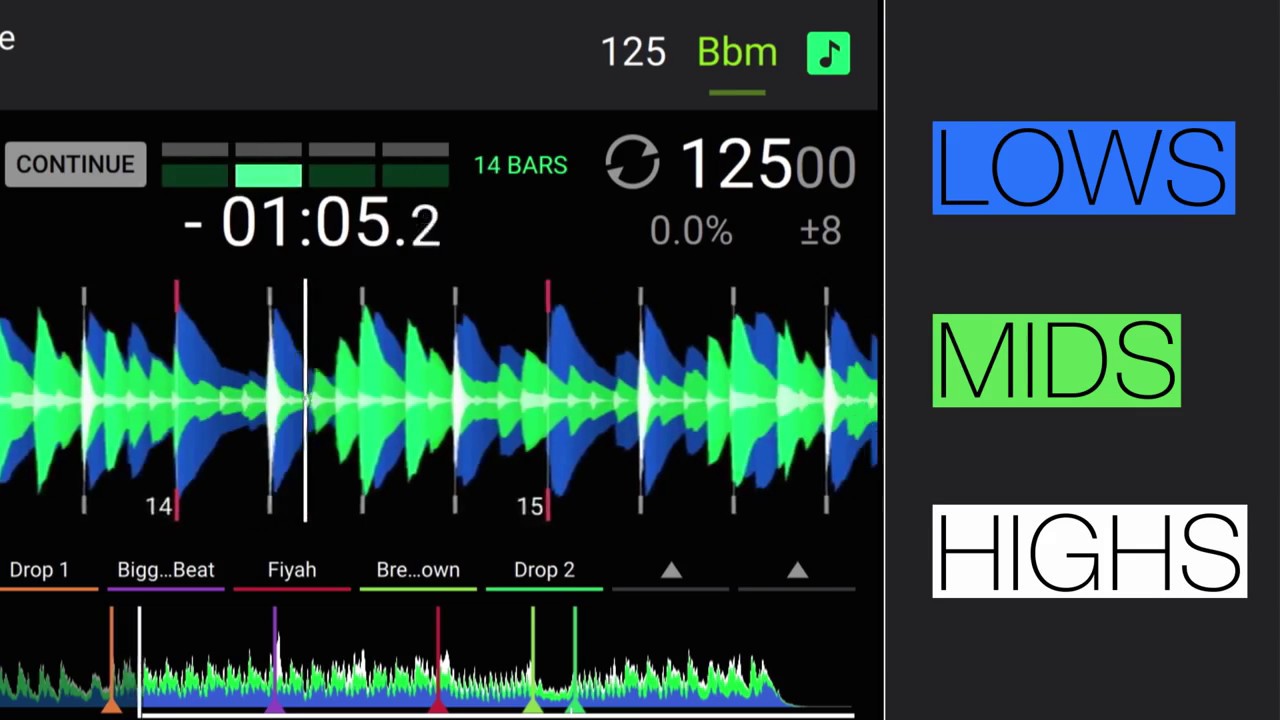Click the 125 BPM value in header
This screenshot has height=720, width=1280.
click(633, 53)
